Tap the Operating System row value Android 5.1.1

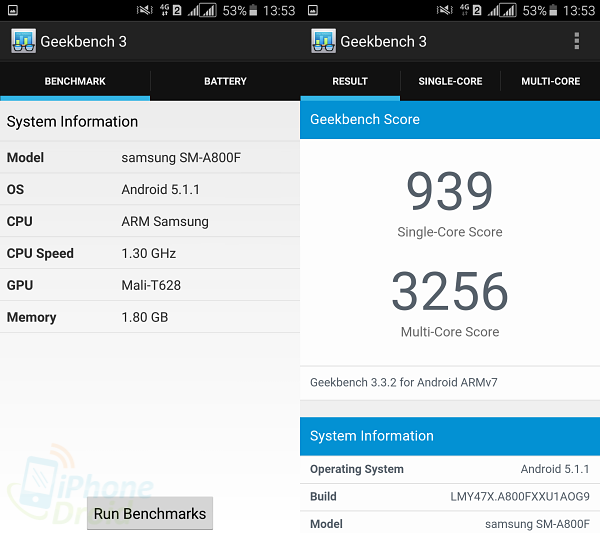click(x=555, y=469)
